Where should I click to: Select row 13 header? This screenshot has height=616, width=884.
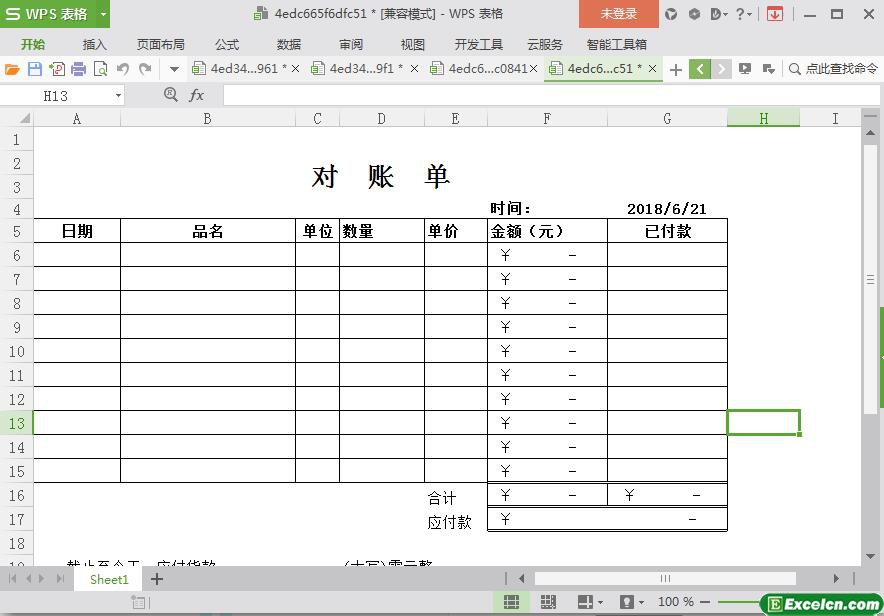(16, 423)
